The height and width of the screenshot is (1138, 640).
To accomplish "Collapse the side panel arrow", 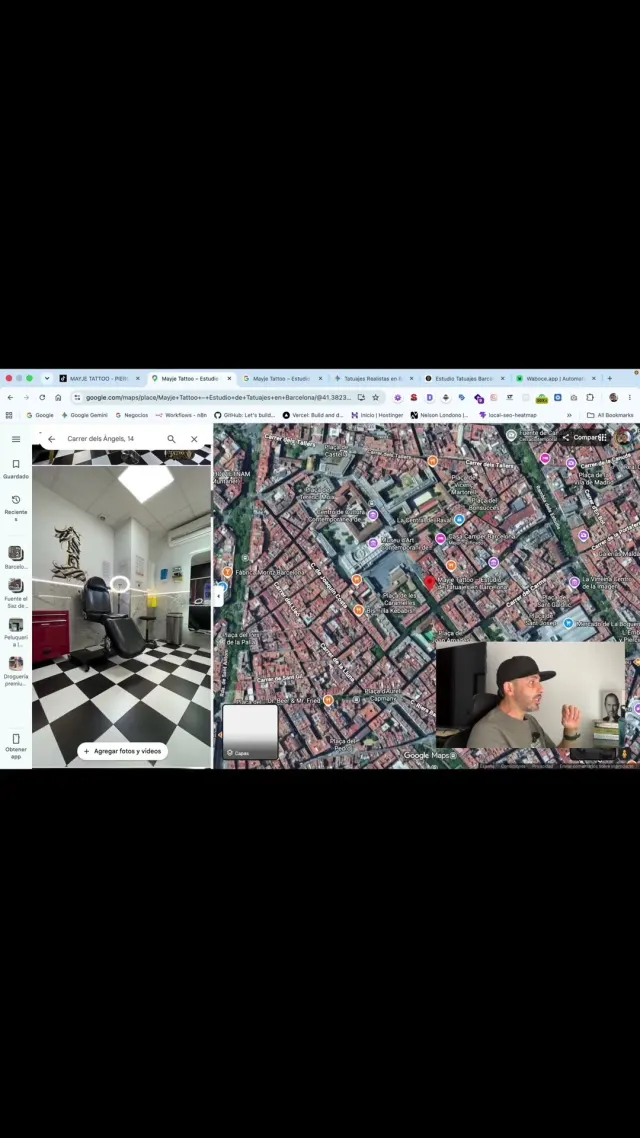I will (218, 595).
